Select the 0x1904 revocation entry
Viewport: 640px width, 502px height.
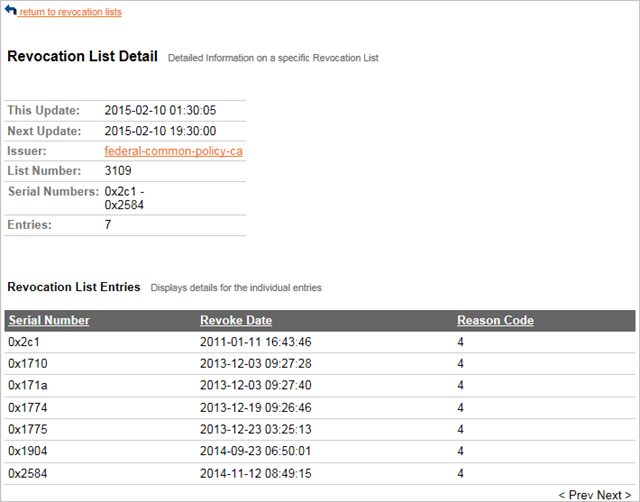coord(26,452)
